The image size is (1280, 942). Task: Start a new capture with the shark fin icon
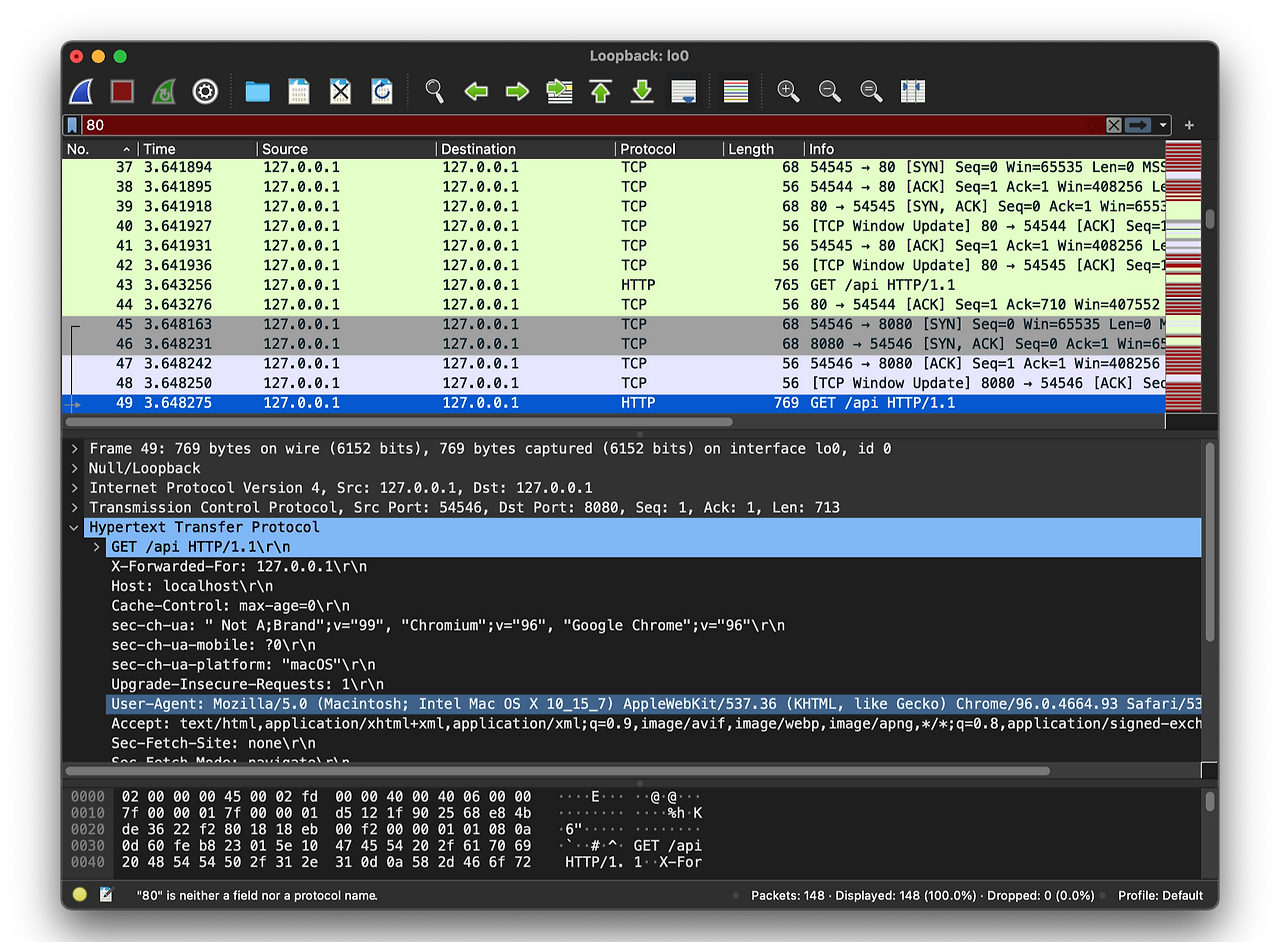[x=81, y=91]
